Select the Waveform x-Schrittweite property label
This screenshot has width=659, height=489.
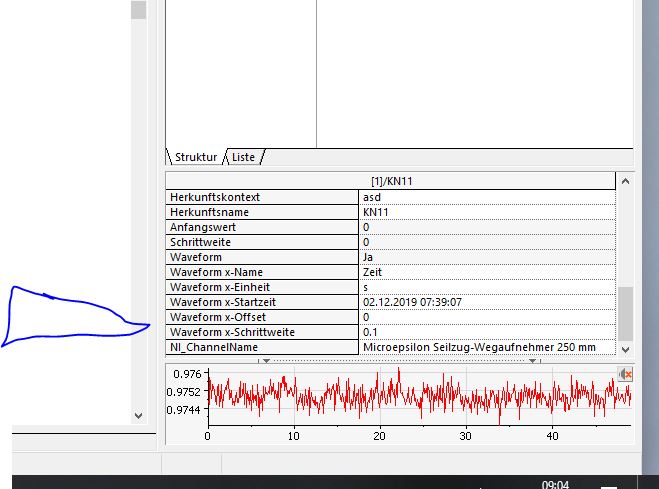click(262, 332)
